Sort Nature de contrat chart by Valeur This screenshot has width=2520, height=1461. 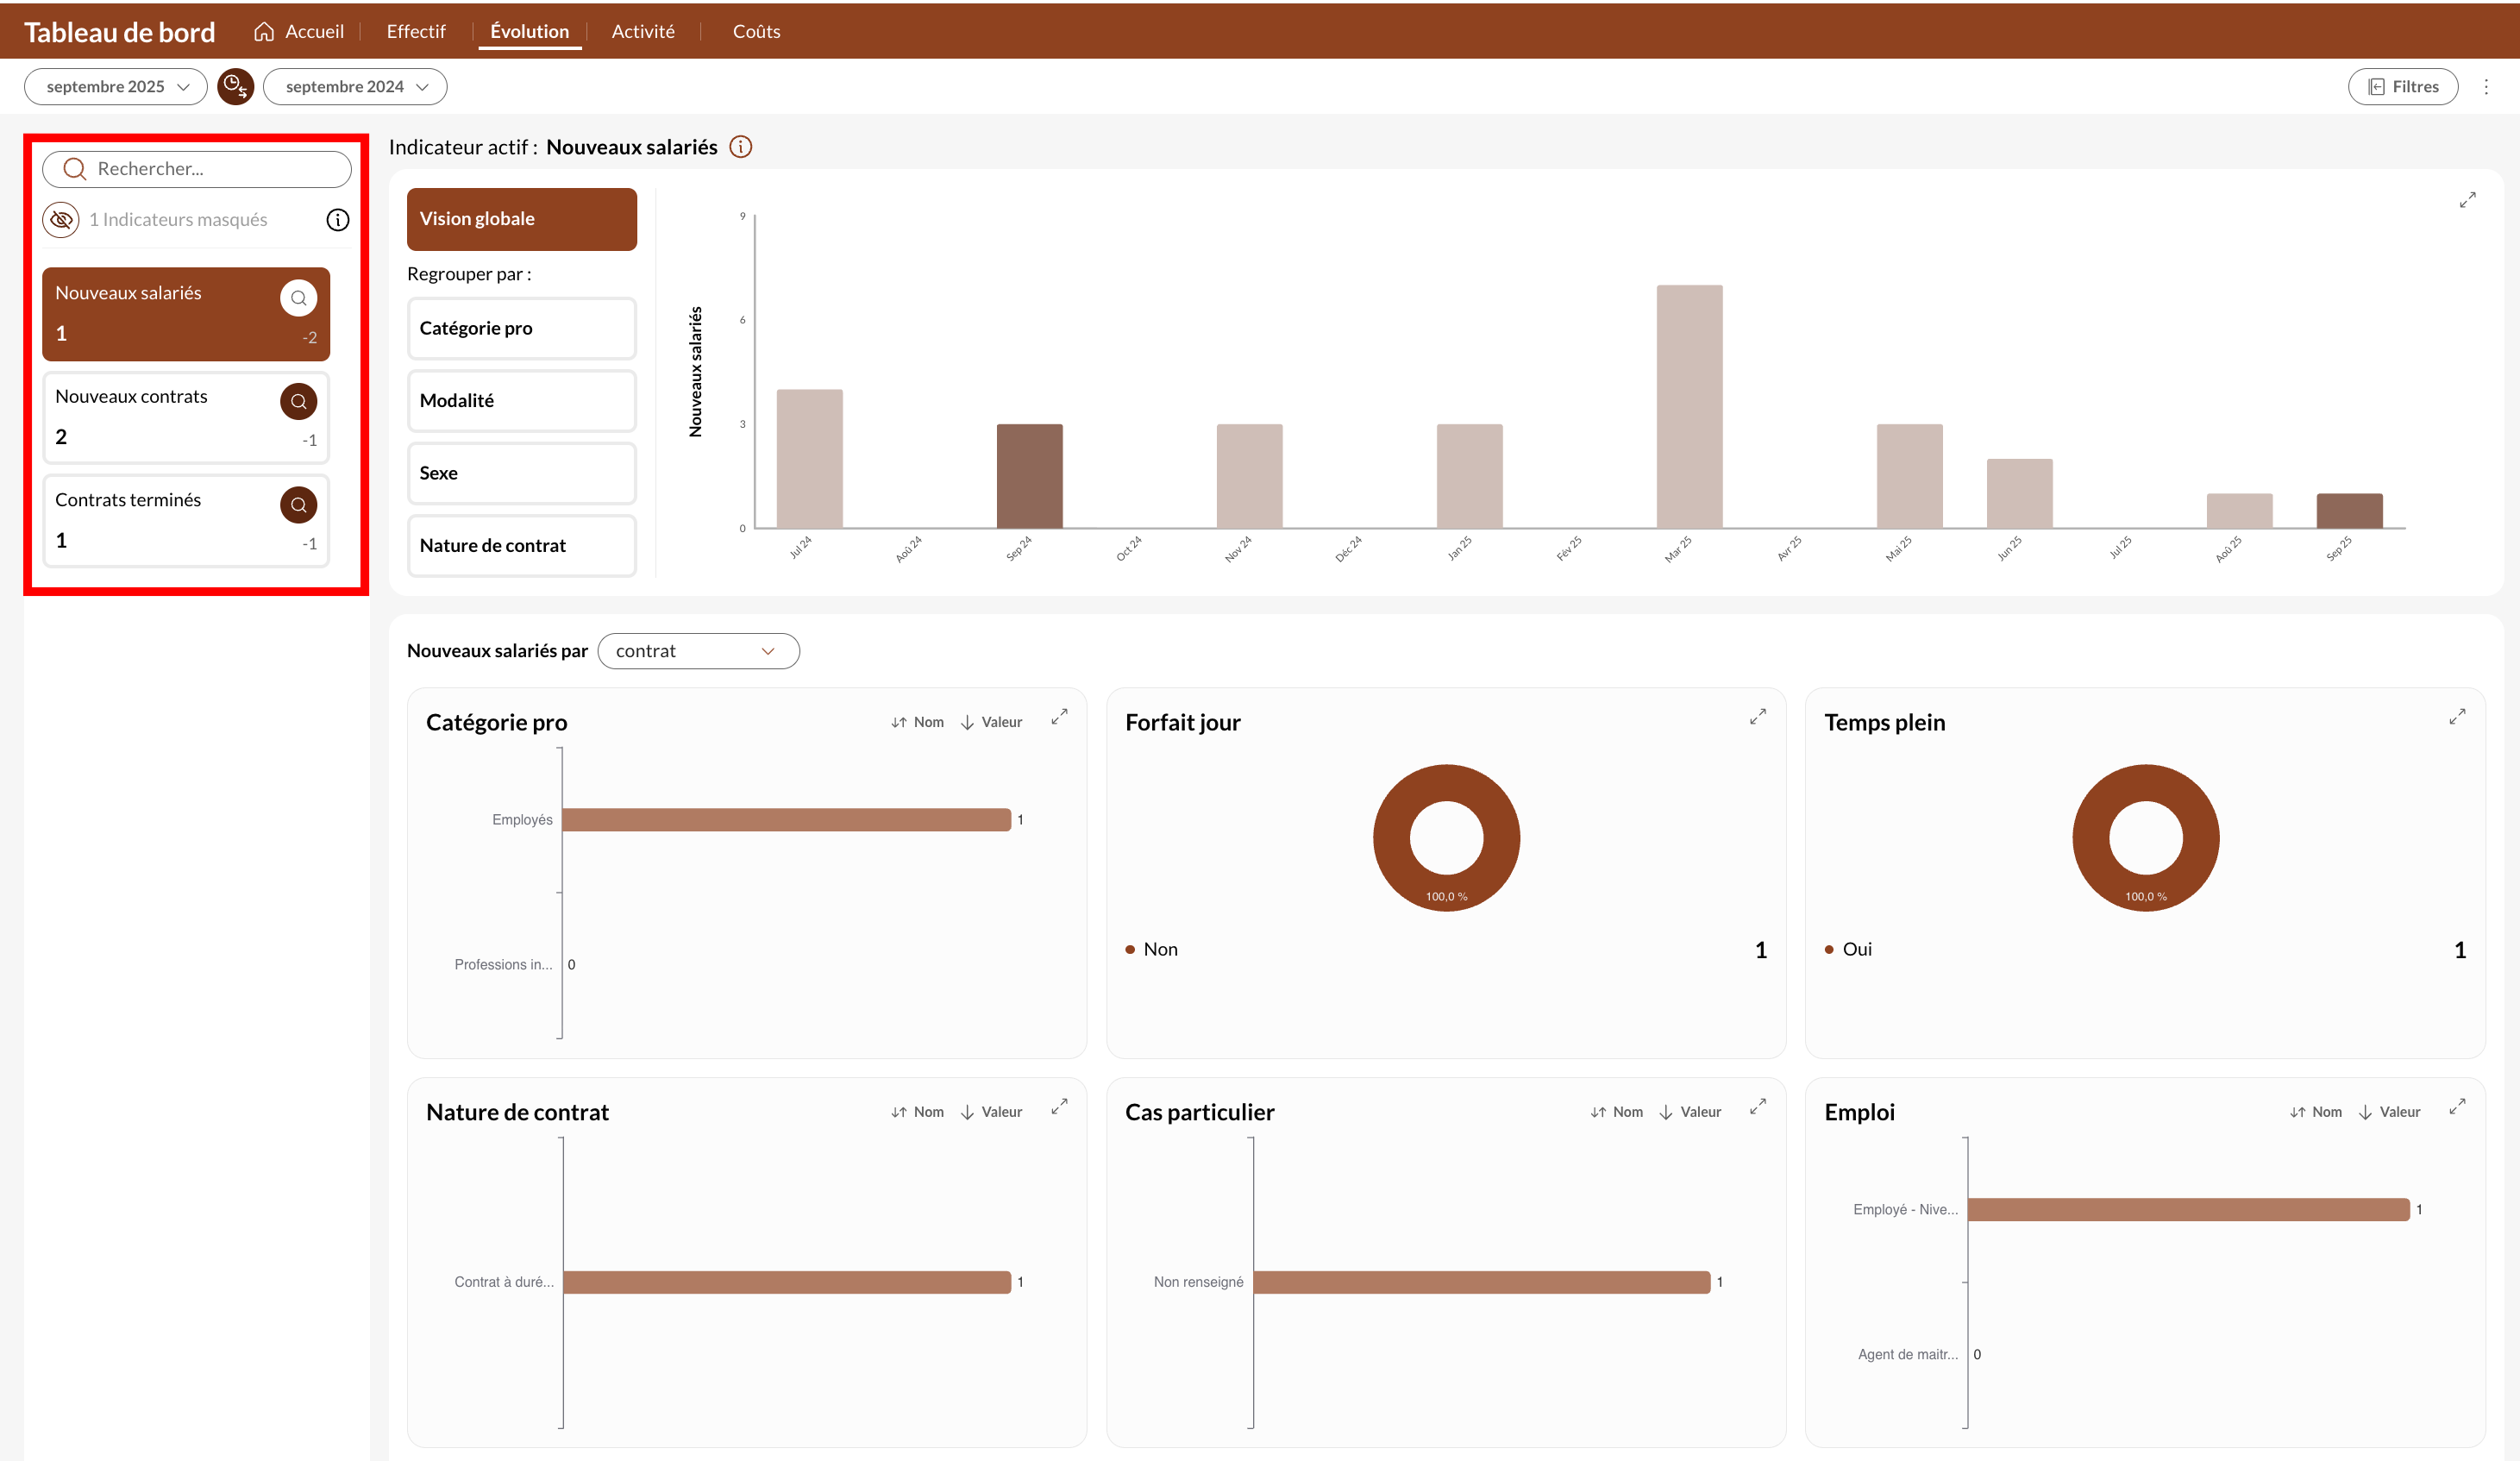tap(991, 1112)
